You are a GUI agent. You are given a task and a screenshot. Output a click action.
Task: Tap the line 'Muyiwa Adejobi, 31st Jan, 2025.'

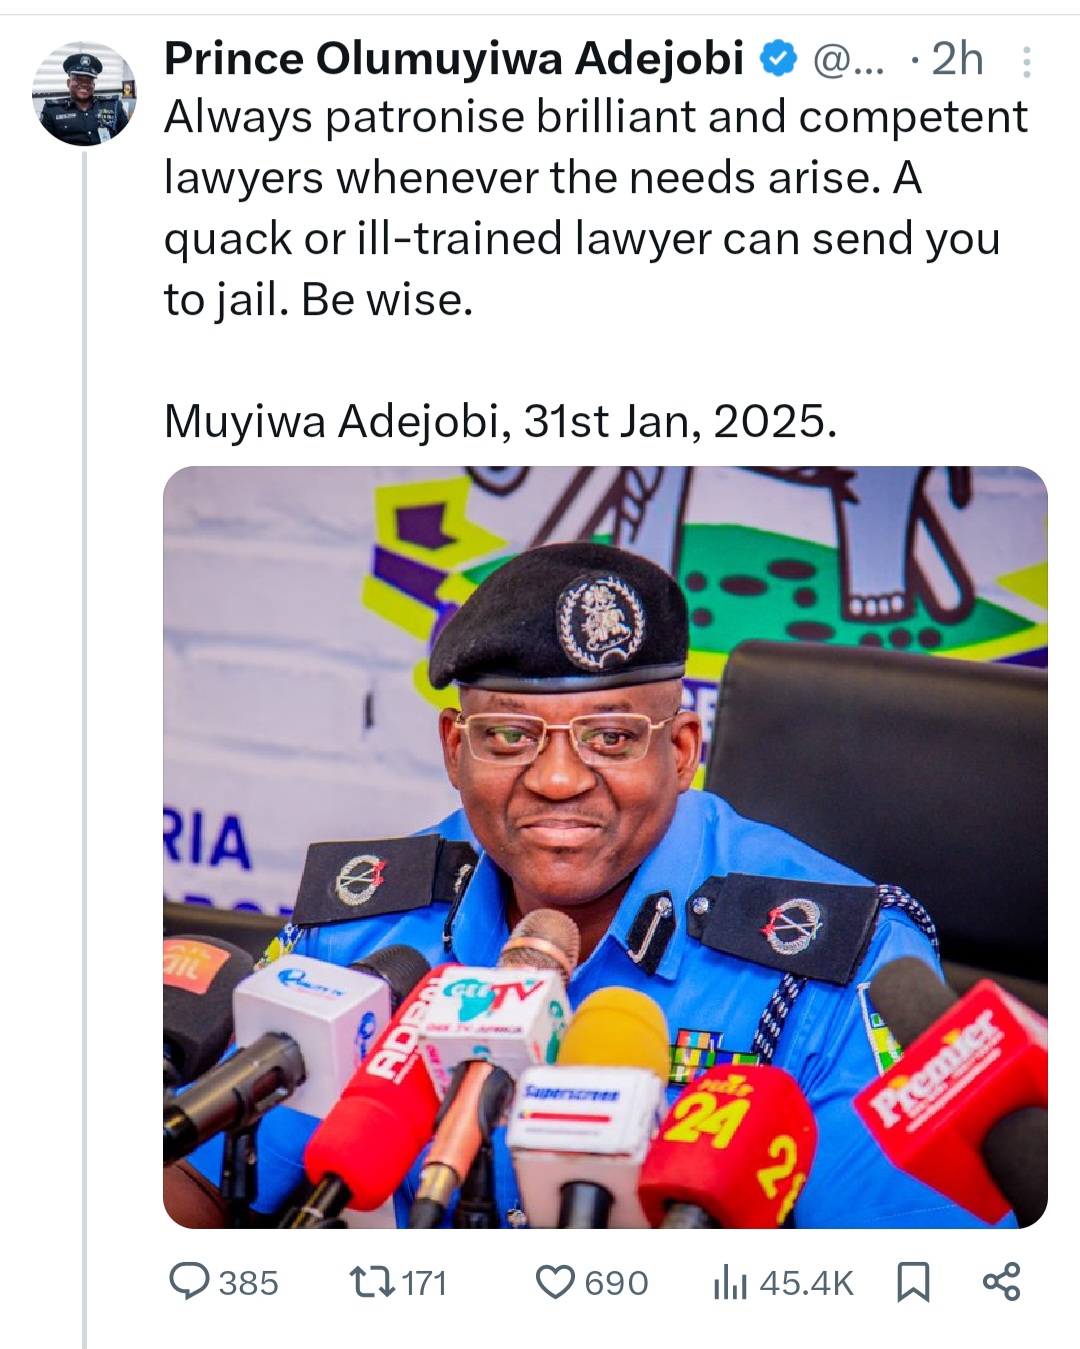click(x=500, y=421)
